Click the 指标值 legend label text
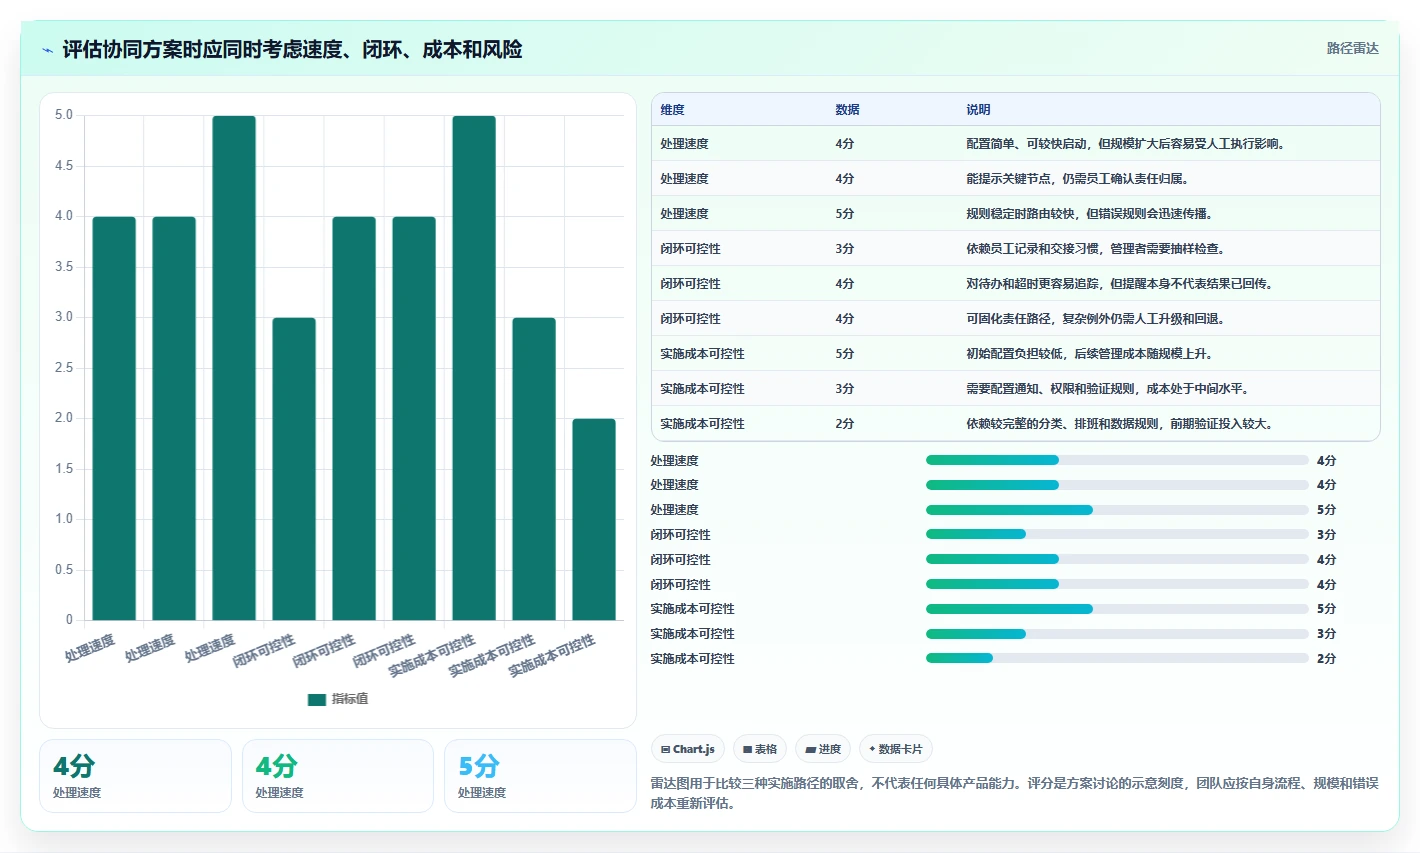This screenshot has height=853, width=1420. (350, 699)
